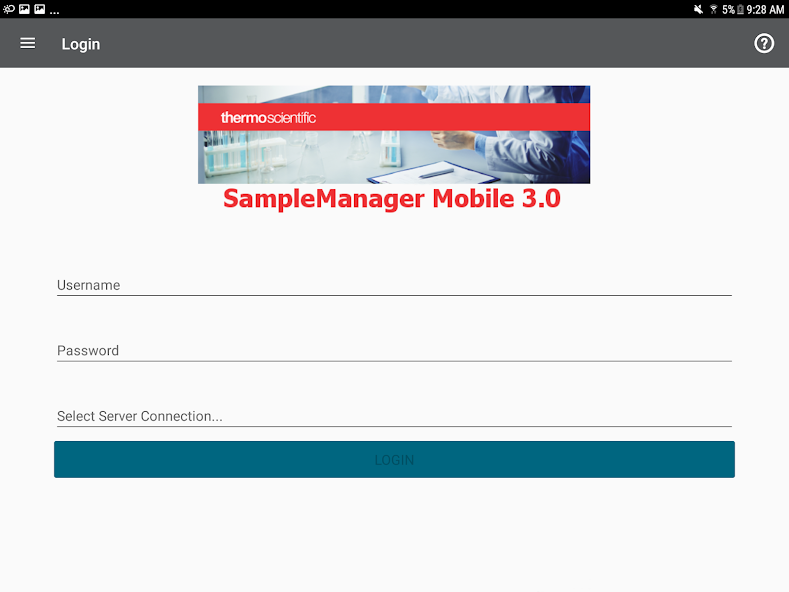Viewport: 789px width, 592px height.
Task: Tap the muted sound status icon
Action: tap(697, 9)
